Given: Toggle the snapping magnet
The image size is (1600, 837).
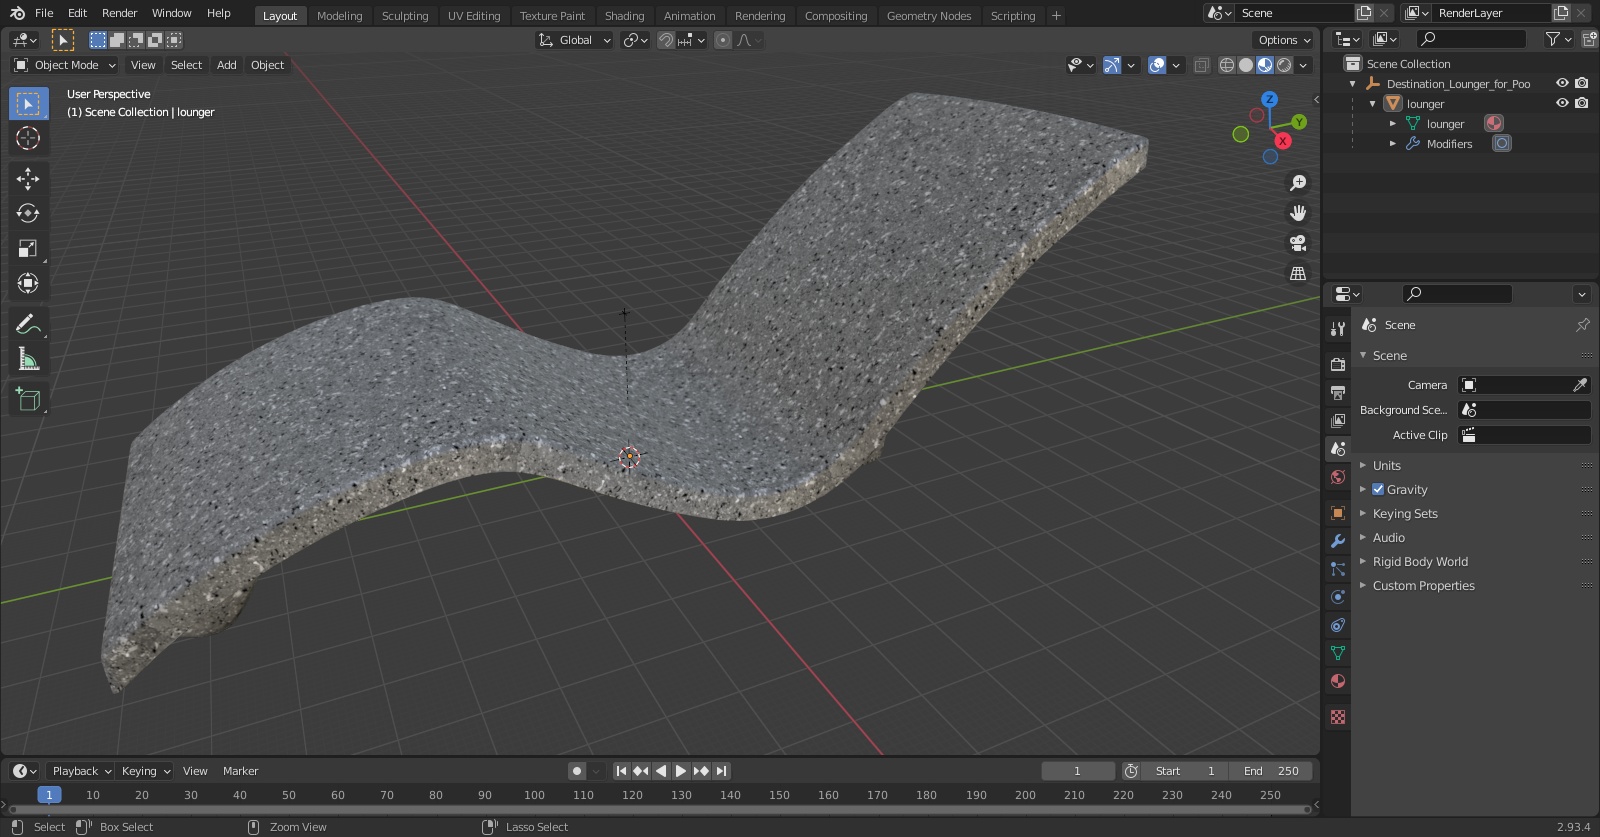Looking at the screenshot, I should pos(665,40).
